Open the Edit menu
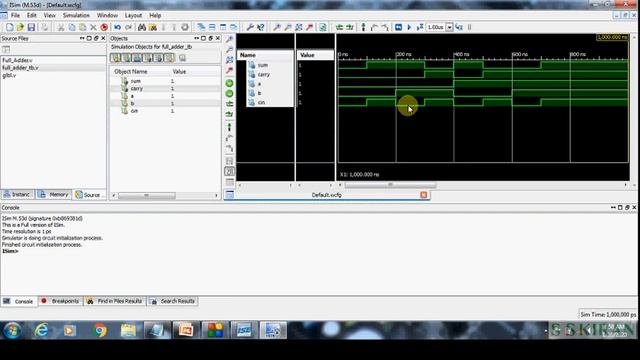The width and height of the screenshot is (640, 360). tap(31, 16)
